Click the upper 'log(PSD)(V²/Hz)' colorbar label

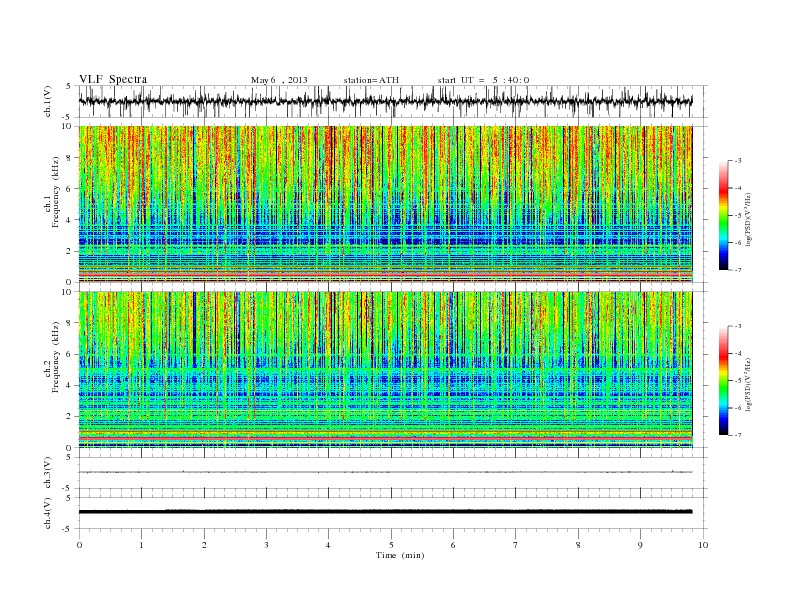tap(749, 219)
